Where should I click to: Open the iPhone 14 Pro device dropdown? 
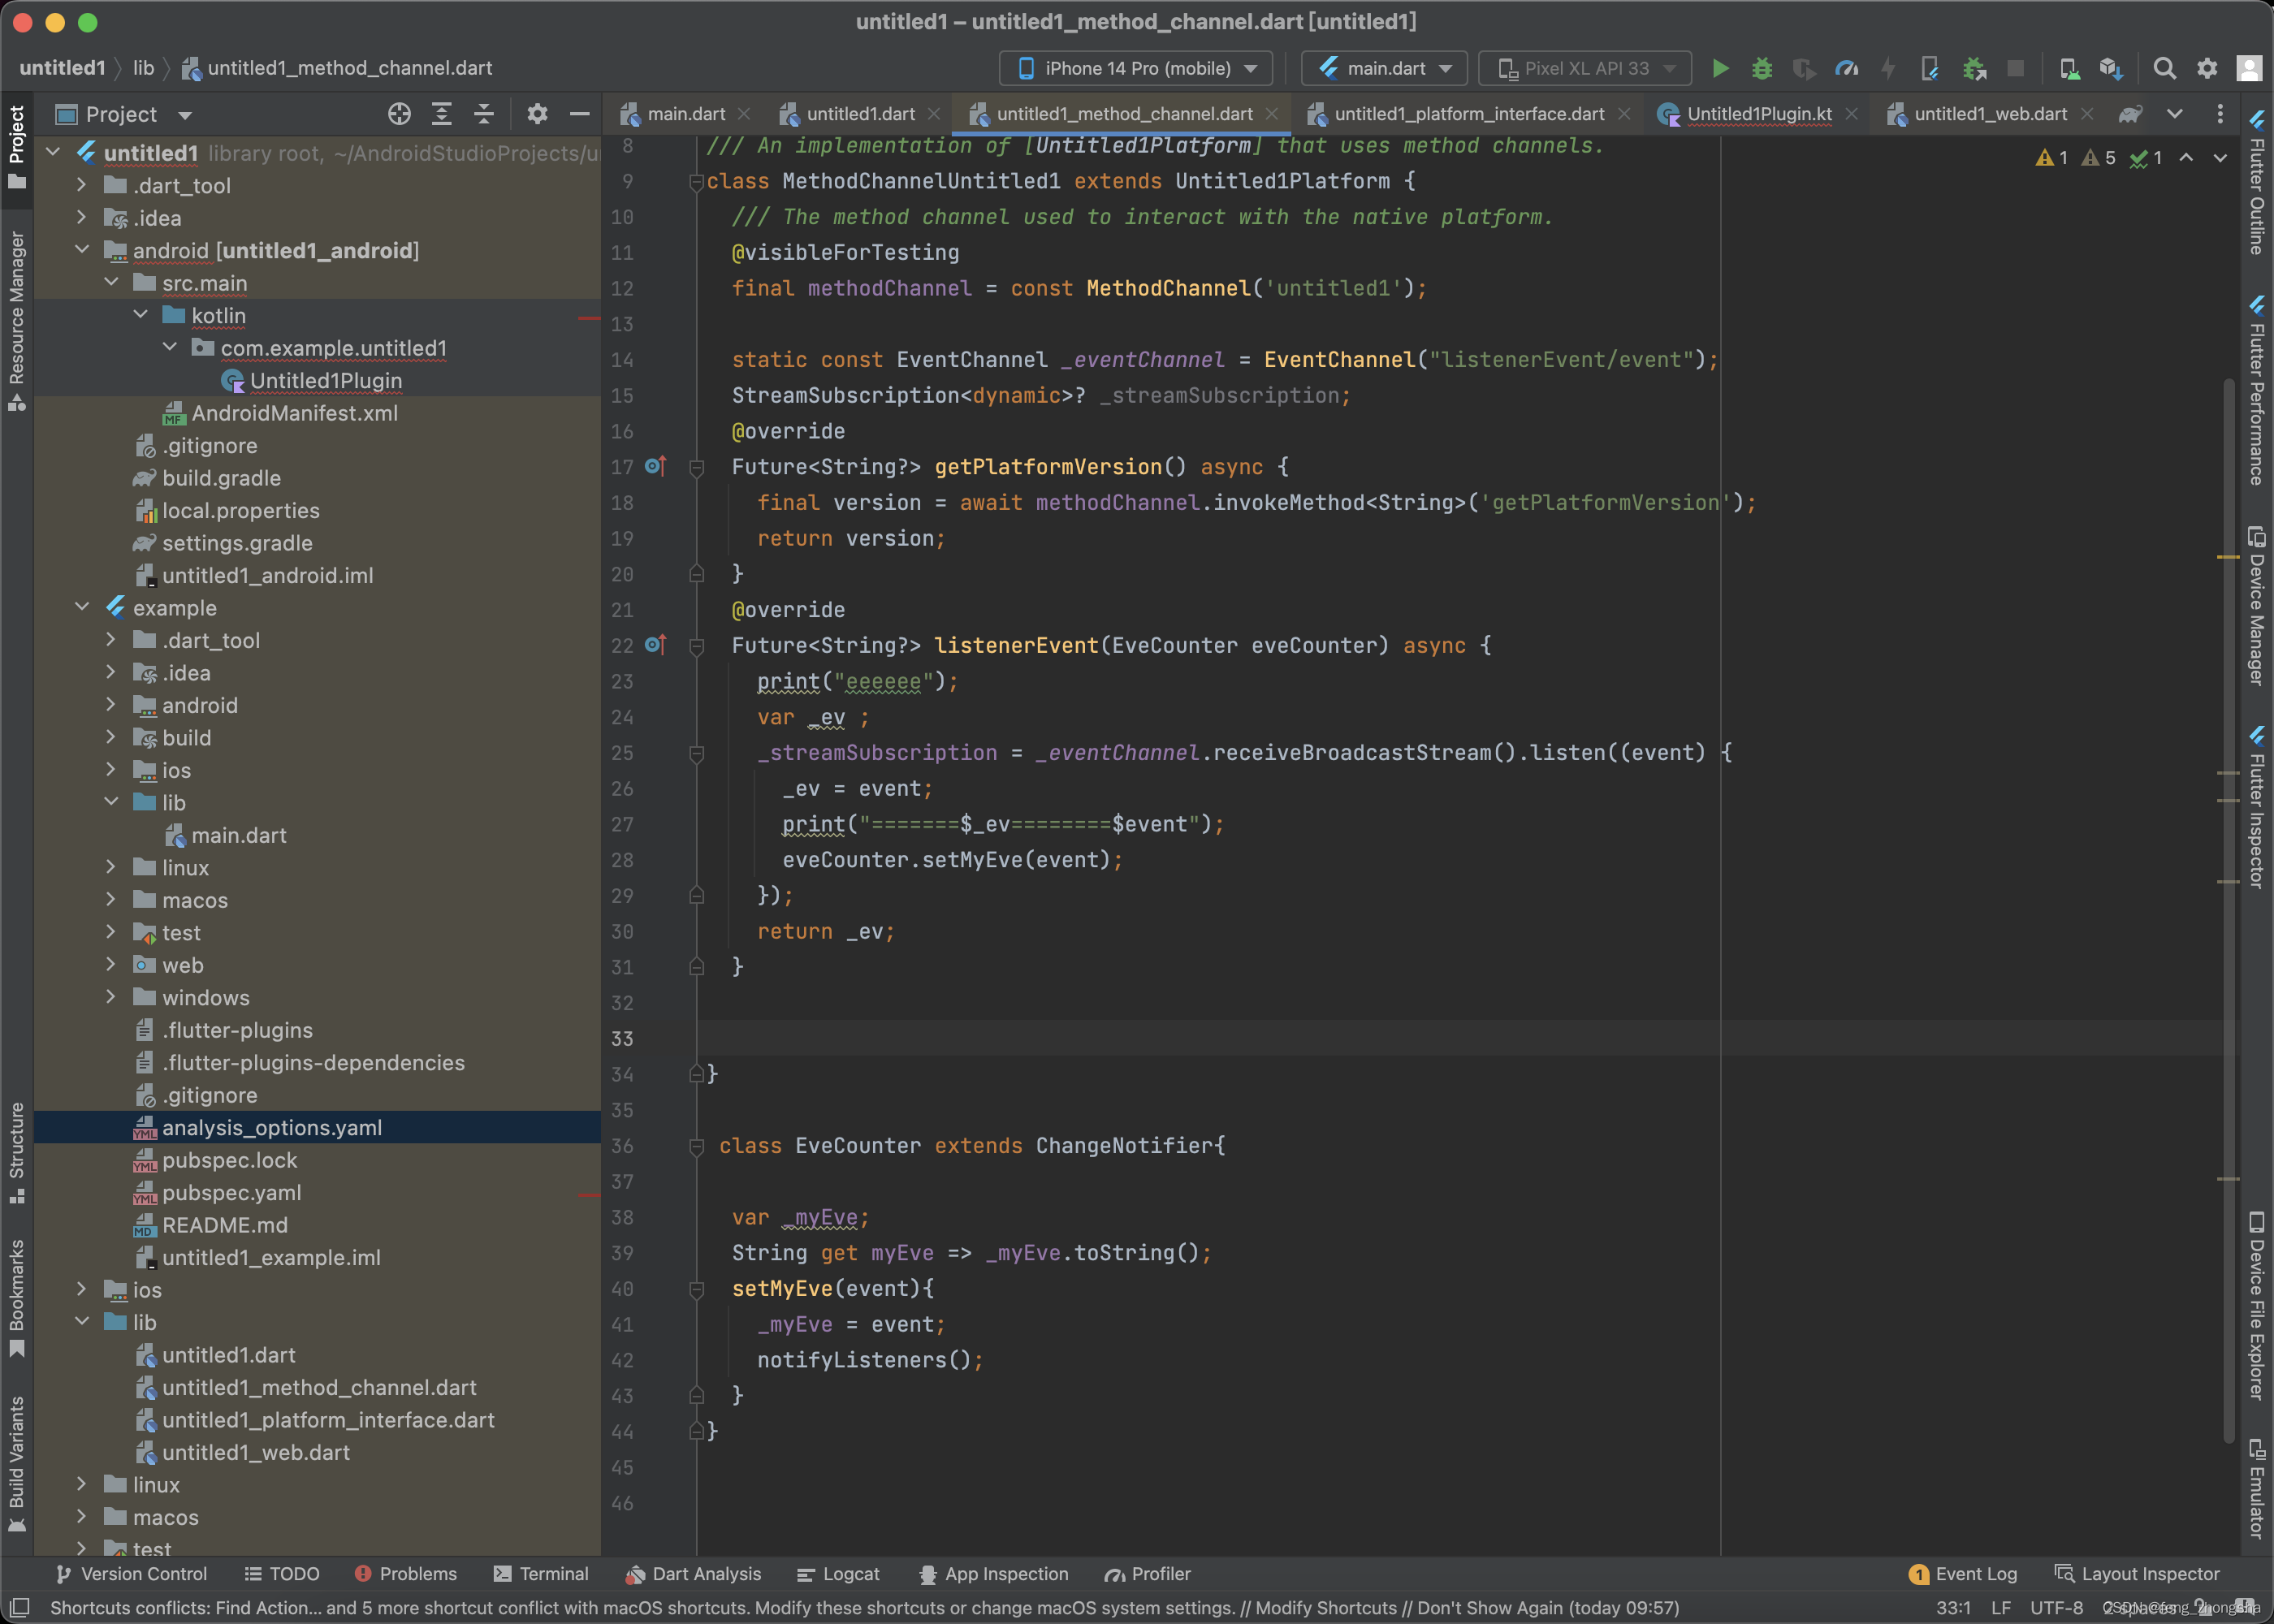tap(1135, 68)
